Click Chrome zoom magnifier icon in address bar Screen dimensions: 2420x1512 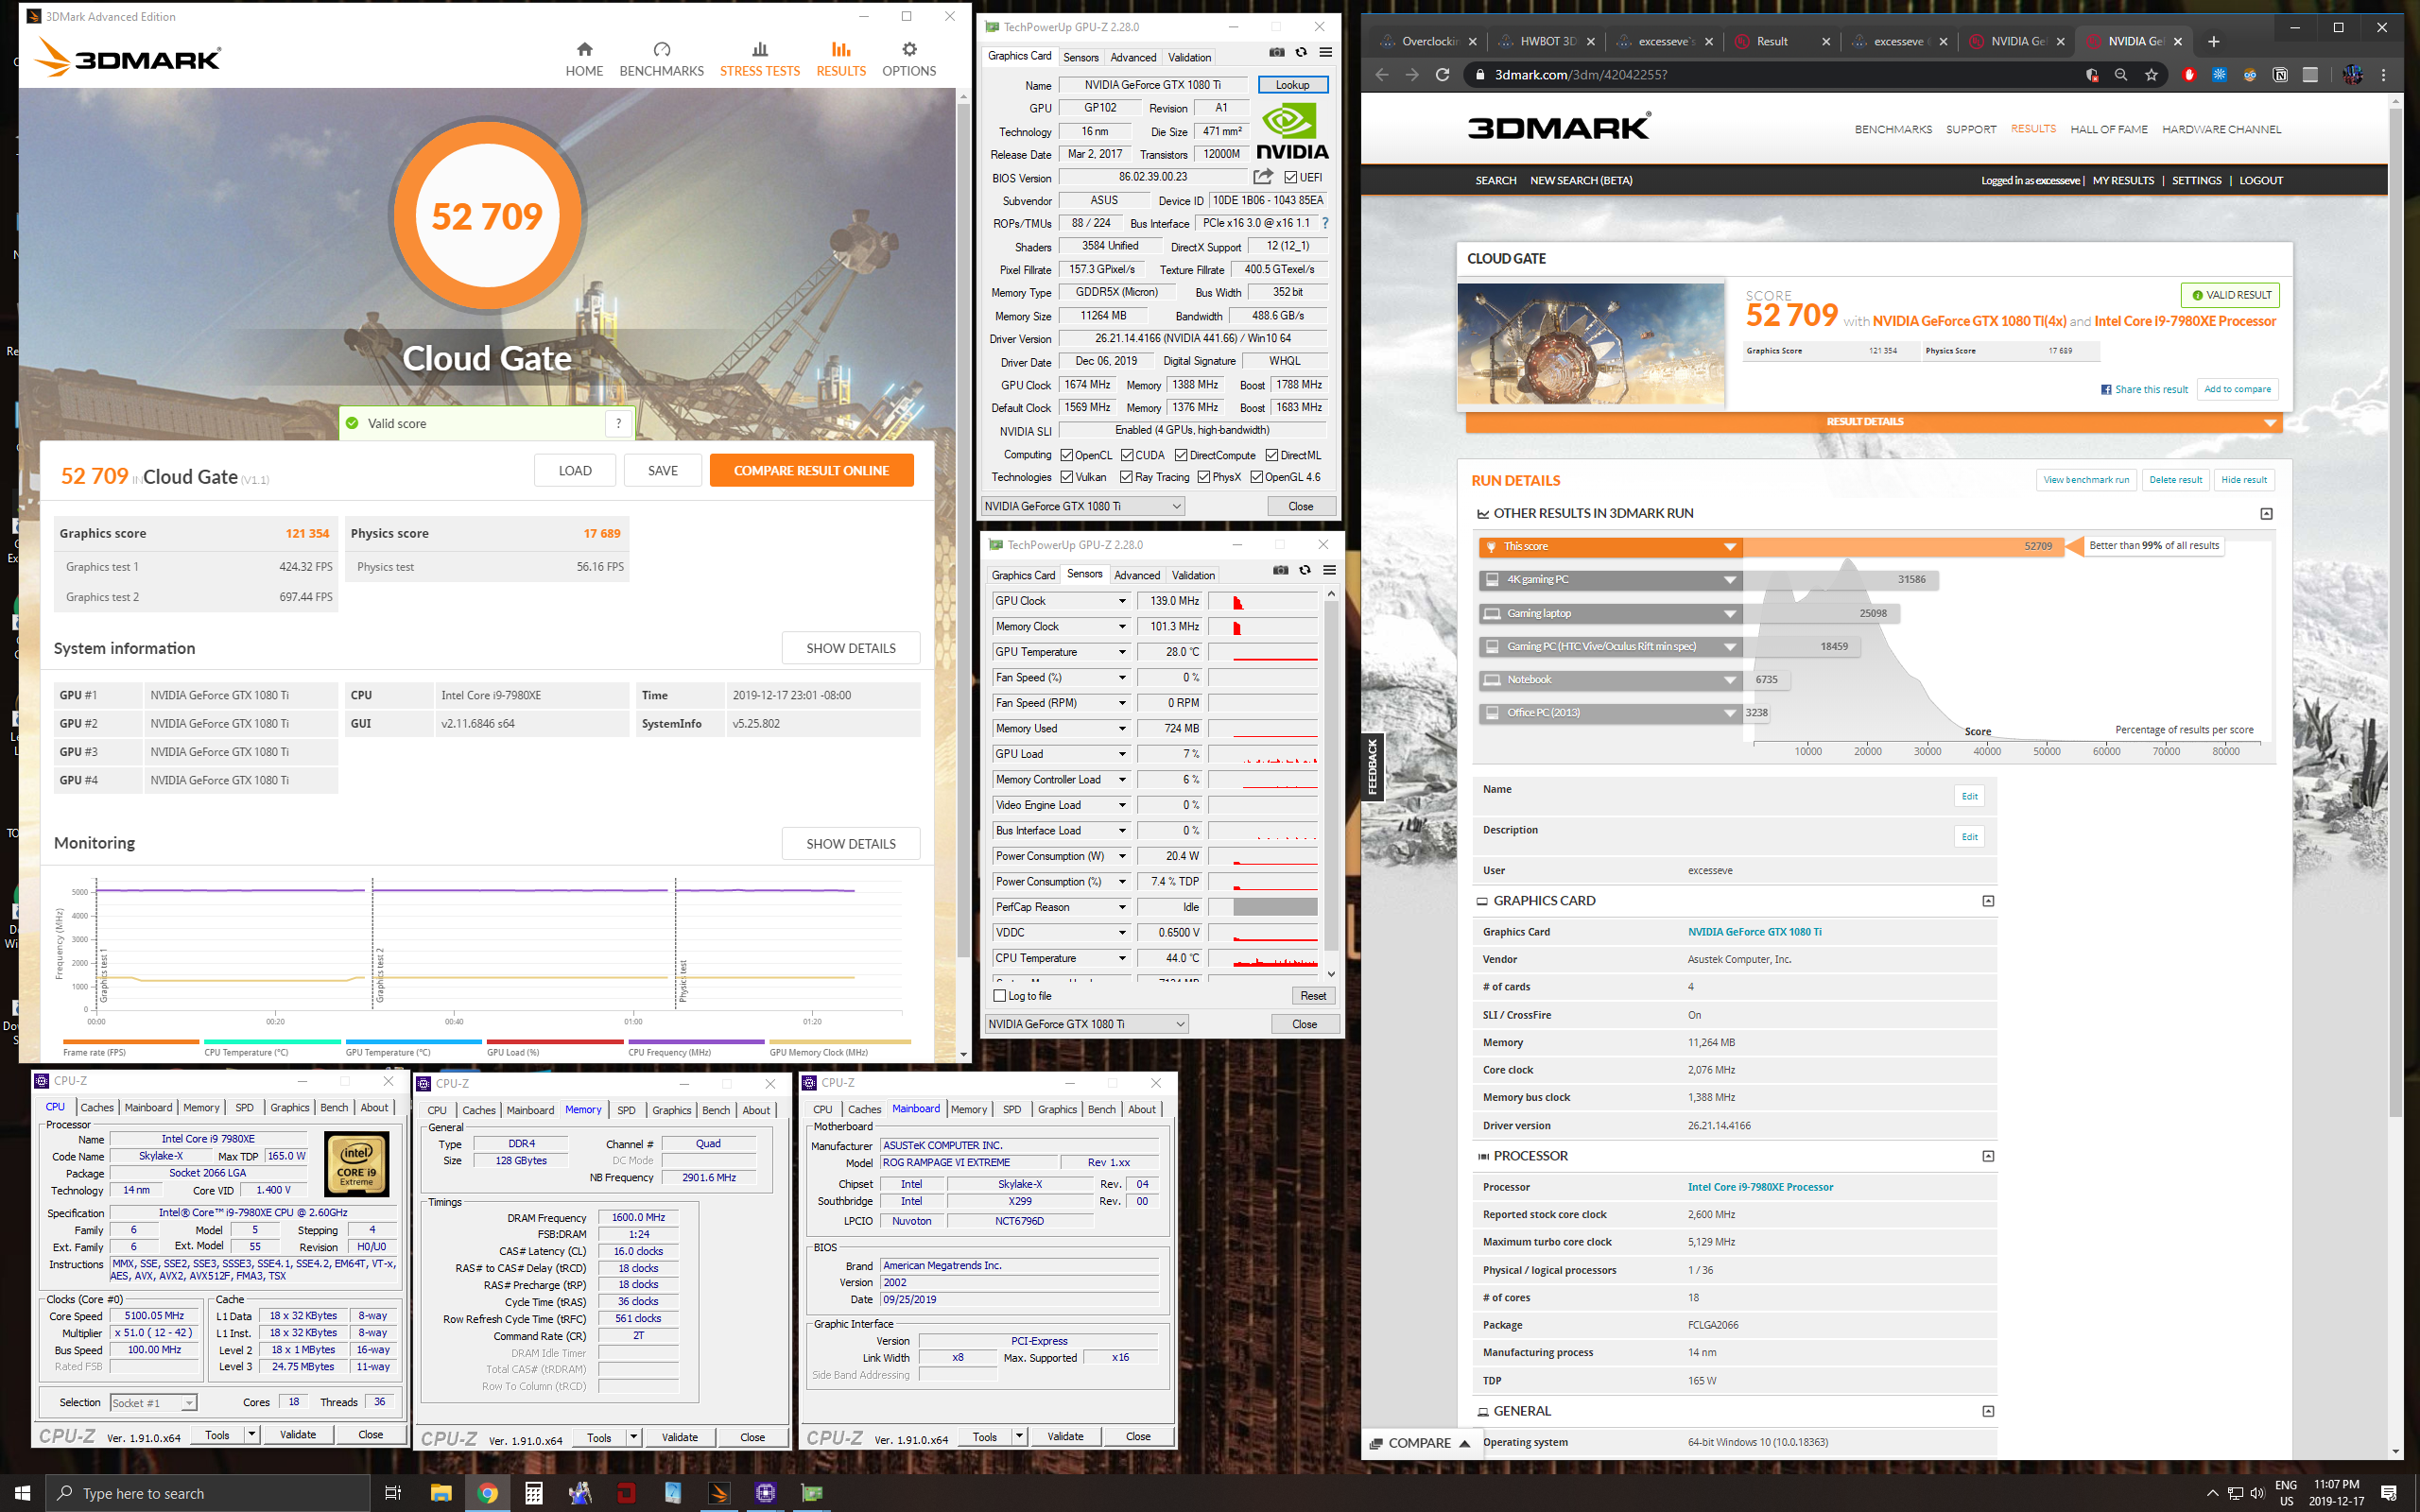tap(2121, 75)
